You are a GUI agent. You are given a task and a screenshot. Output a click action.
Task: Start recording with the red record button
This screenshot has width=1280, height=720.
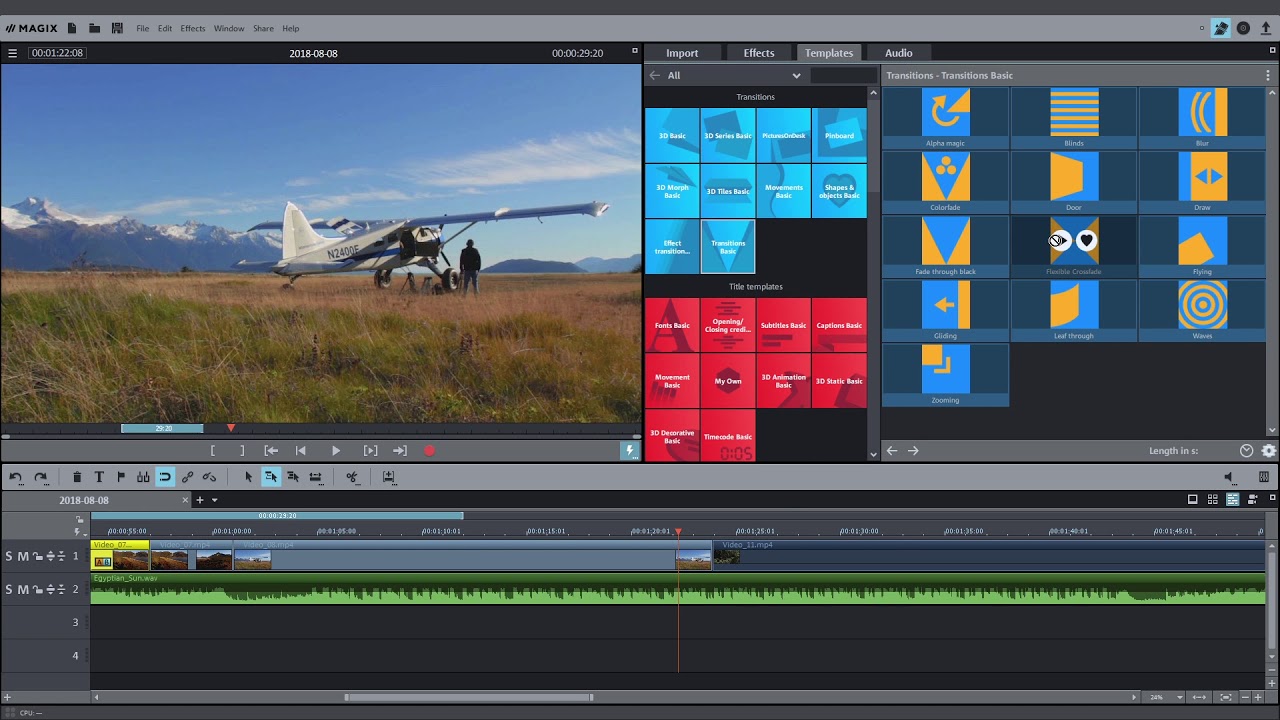pos(430,450)
